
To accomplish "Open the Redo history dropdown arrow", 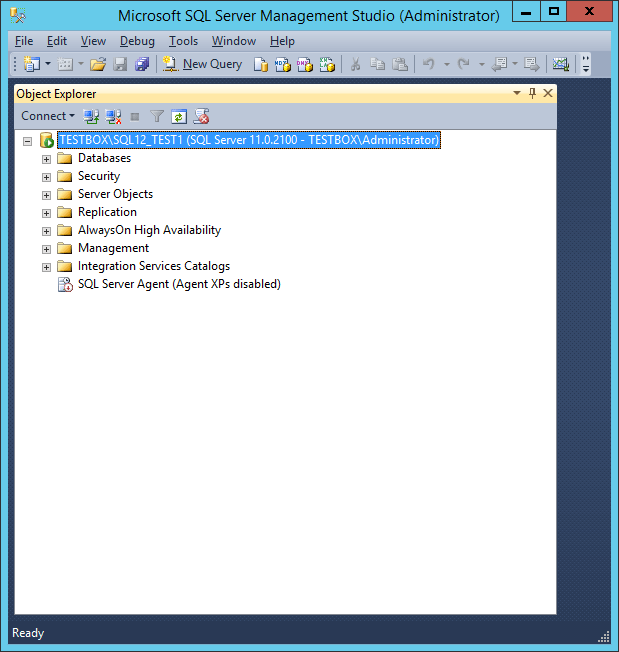I will (x=482, y=64).
